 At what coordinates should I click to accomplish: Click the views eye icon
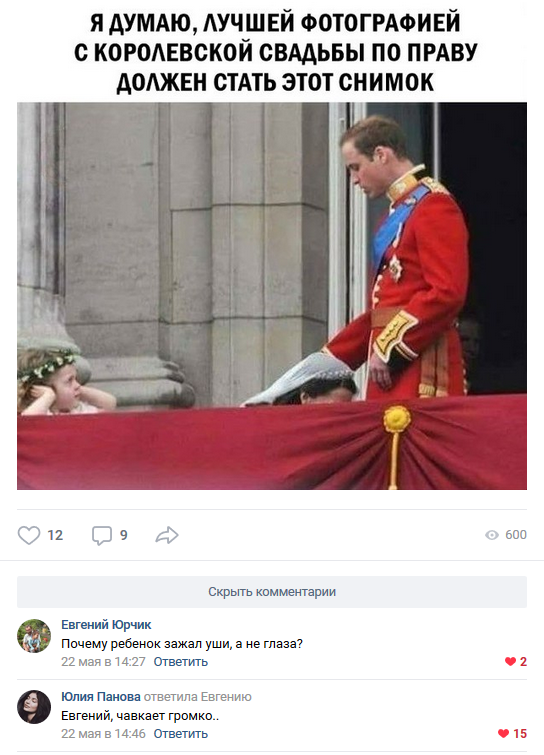(x=492, y=535)
